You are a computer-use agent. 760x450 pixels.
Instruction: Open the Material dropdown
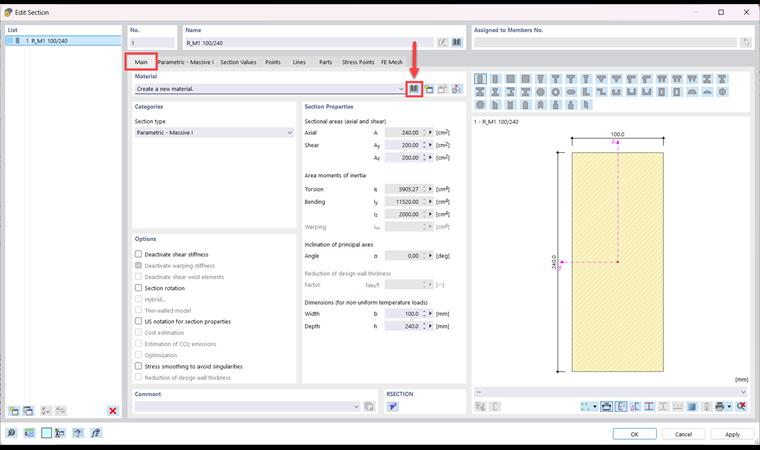pyautogui.click(x=400, y=89)
